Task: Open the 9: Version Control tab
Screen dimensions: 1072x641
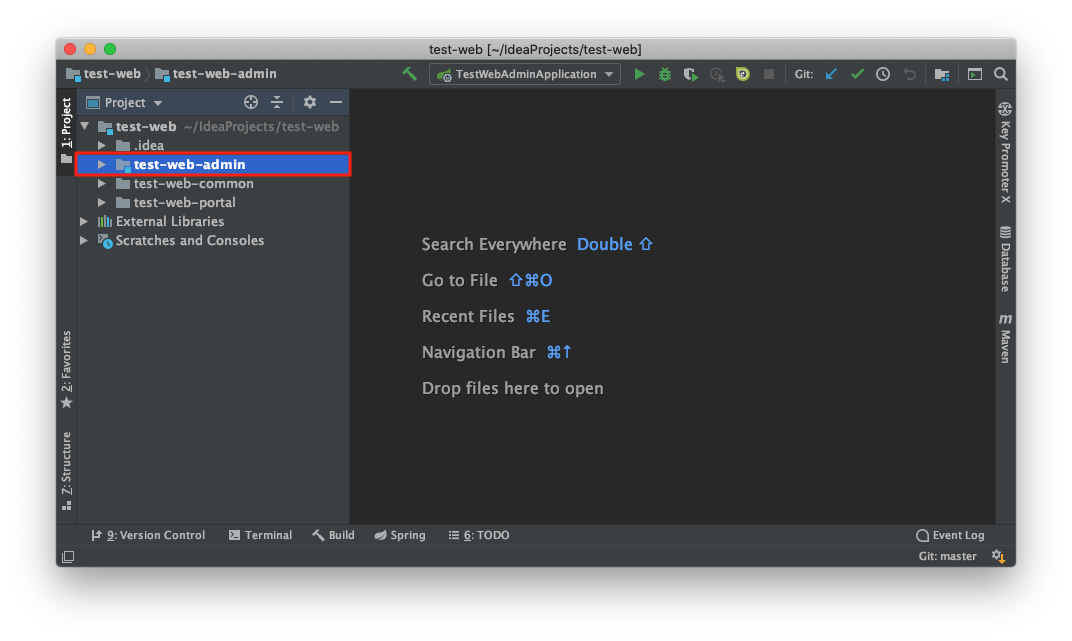Action: coord(148,535)
